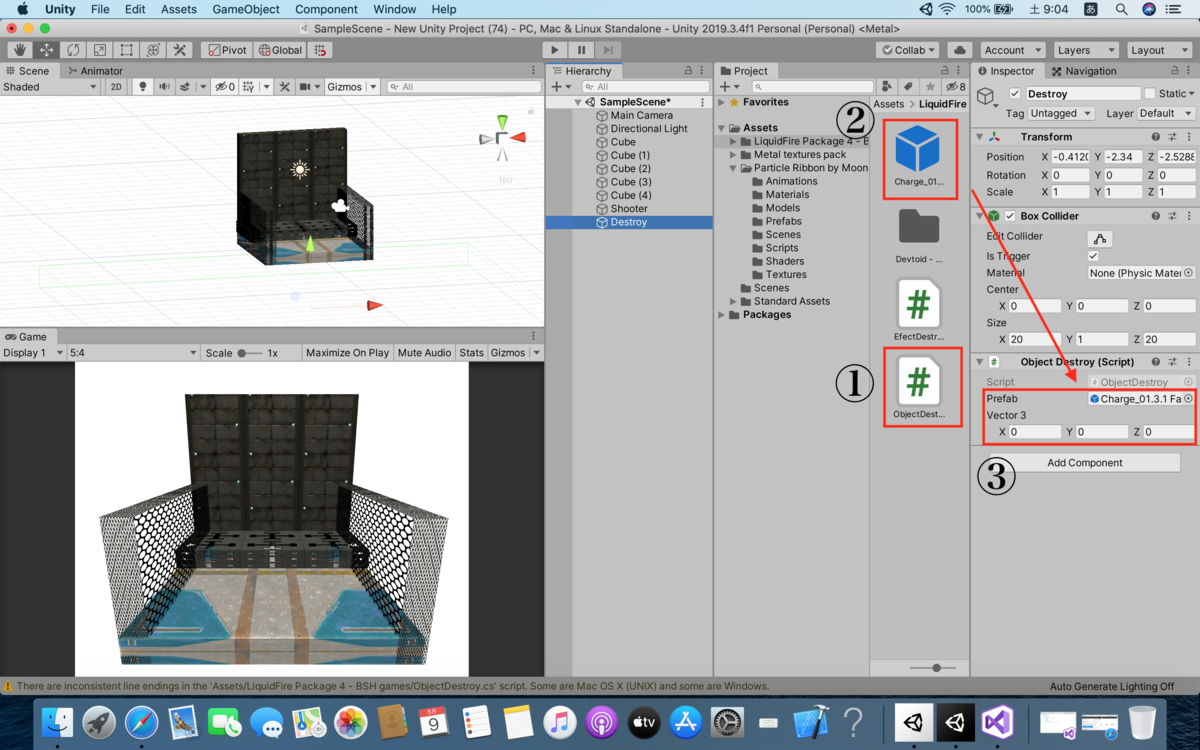Click Maximize On Play button
This screenshot has width=1200, height=750.
click(348, 353)
